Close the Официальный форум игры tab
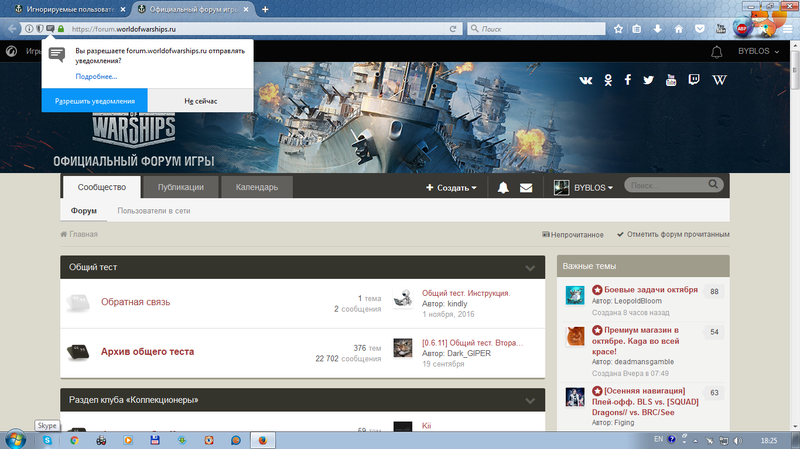800x449 pixels. [246, 9]
